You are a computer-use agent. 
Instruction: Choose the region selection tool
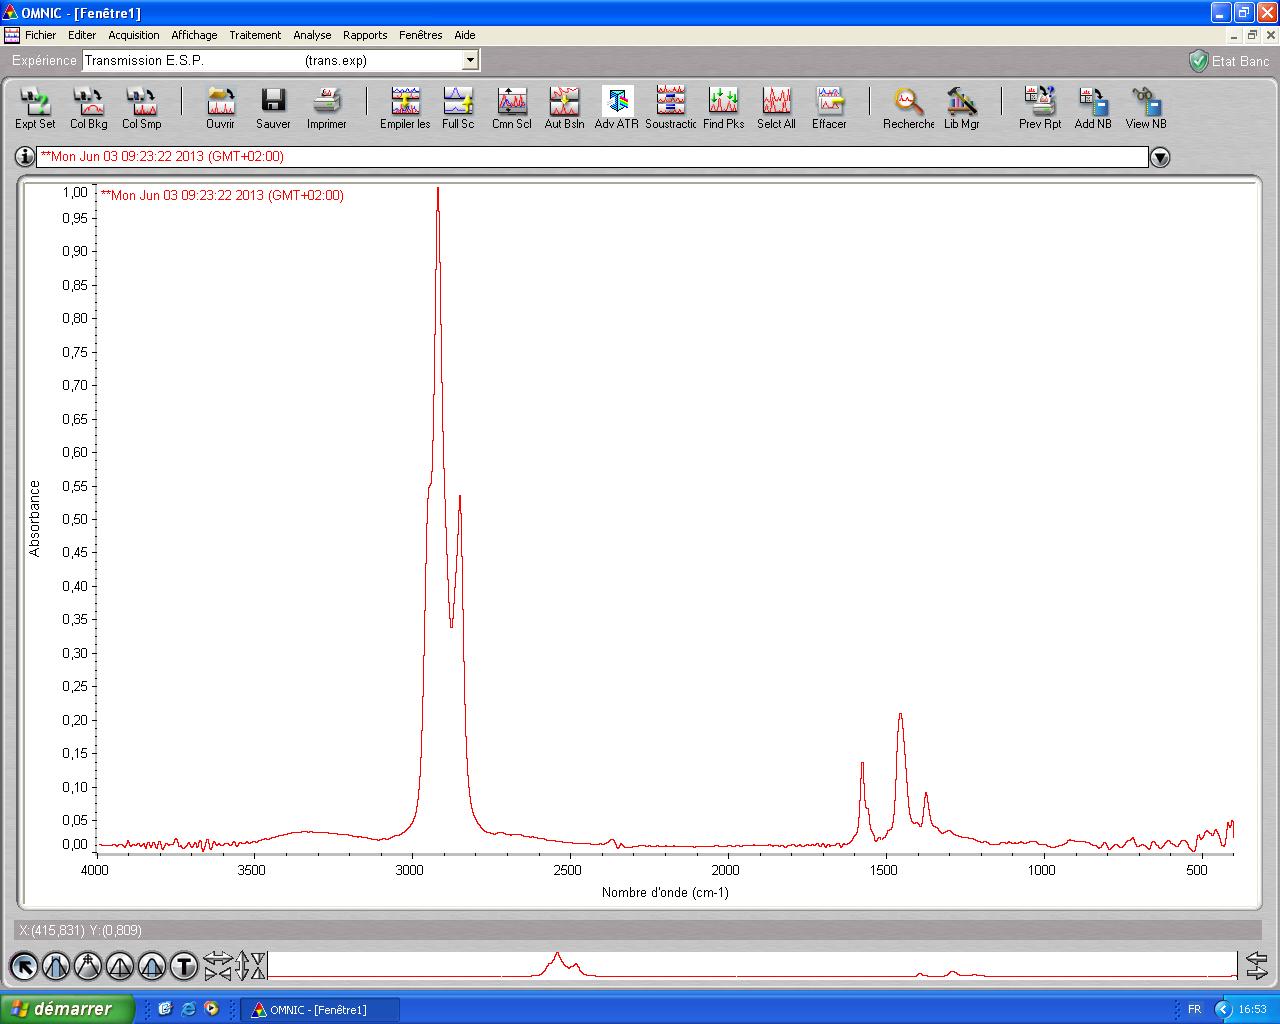[x=56, y=966]
